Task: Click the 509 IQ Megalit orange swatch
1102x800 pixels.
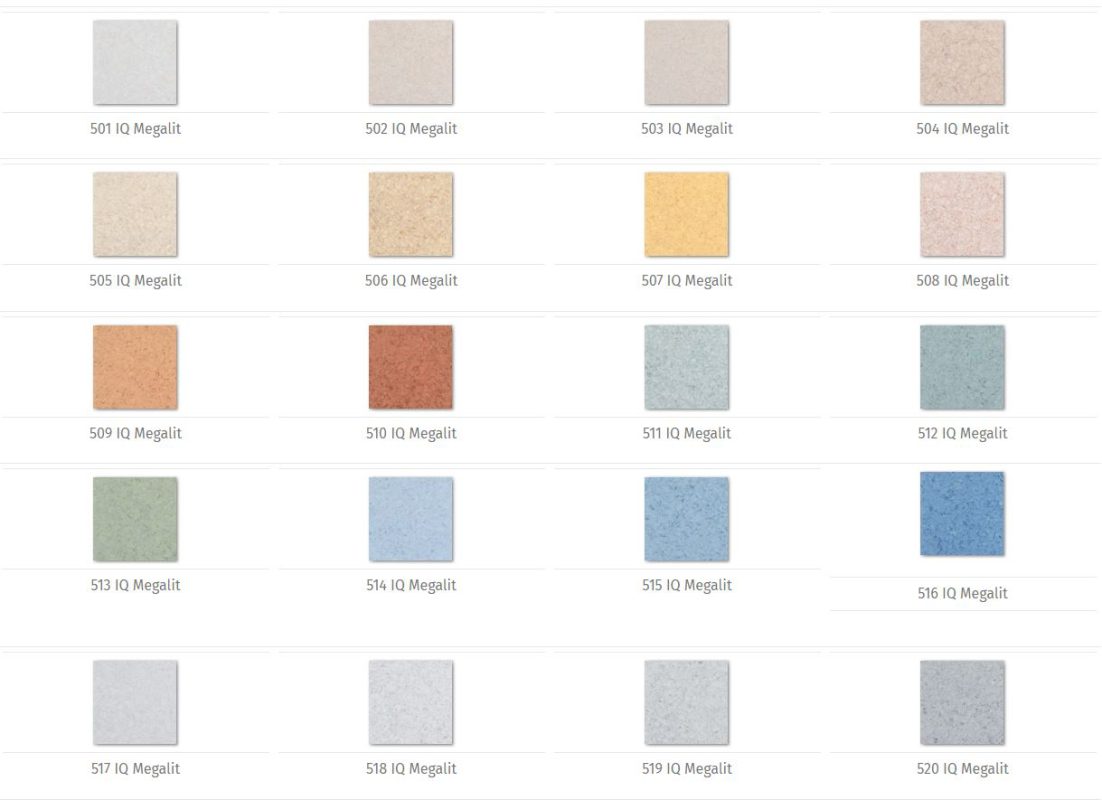Action: pyautogui.click(x=135, y=367)
